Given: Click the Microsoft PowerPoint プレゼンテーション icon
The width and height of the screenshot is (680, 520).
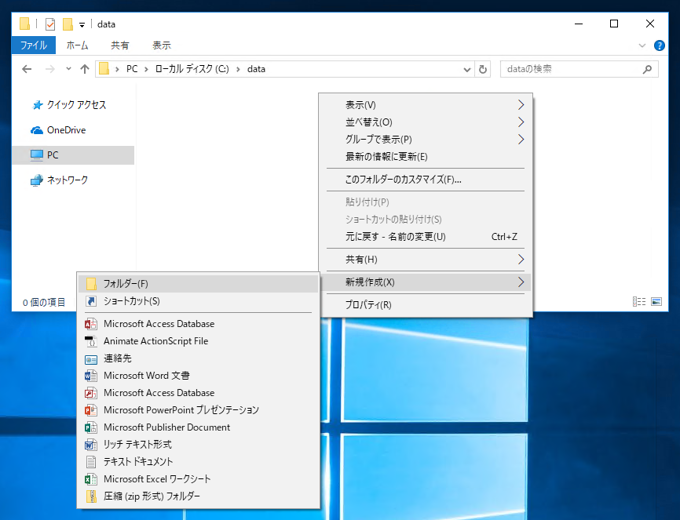Looking at the screenshot, I should (91, 410).
